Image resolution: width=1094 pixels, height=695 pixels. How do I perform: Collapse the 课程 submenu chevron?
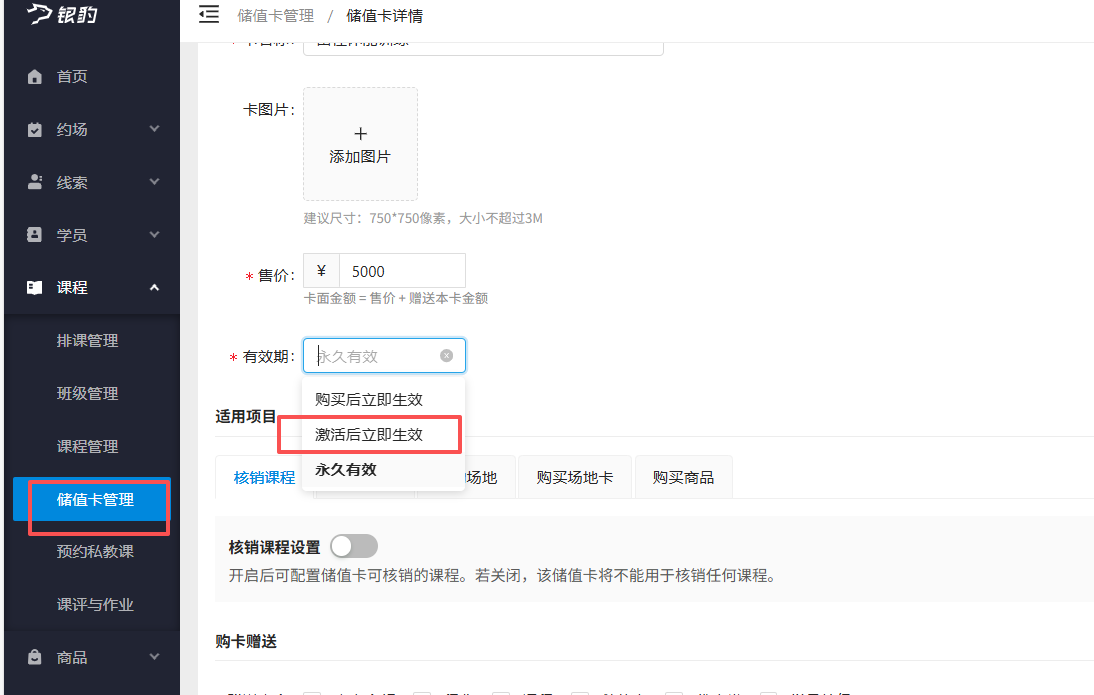coord(154,287)
